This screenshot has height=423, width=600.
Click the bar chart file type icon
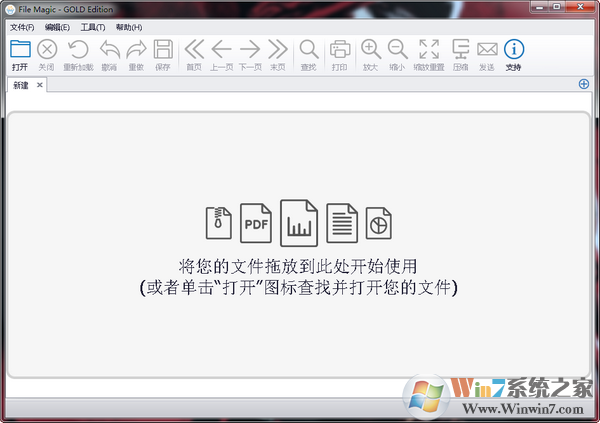pyautogui.click(x=299, y=223)
